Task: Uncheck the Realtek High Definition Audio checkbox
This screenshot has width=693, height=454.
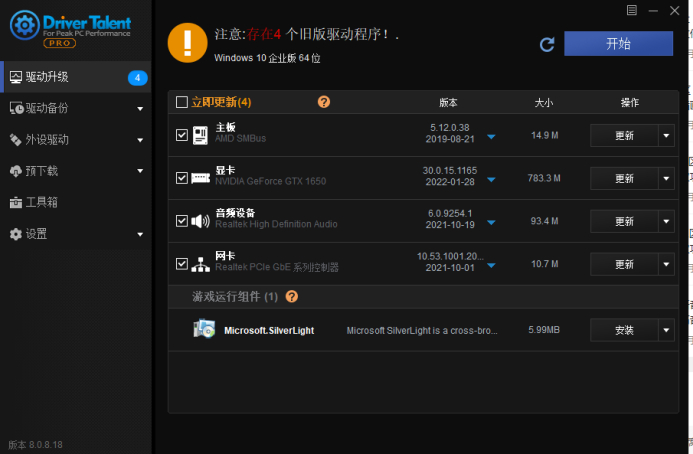Action: [x=182, y=221]
